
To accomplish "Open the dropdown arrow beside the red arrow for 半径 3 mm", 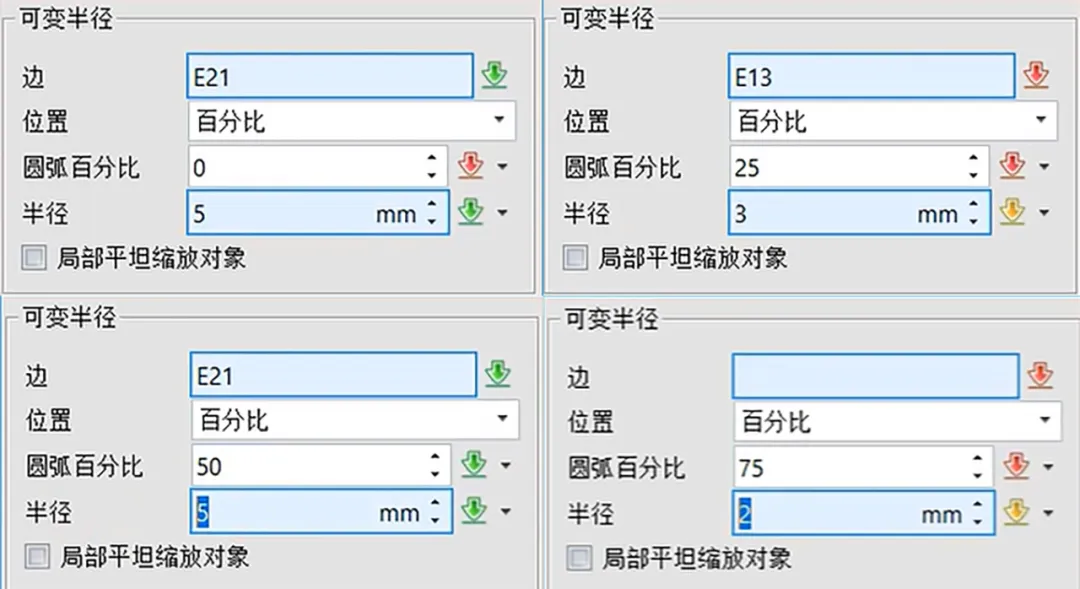I will pyautogui.click(x=1043, y=212).
